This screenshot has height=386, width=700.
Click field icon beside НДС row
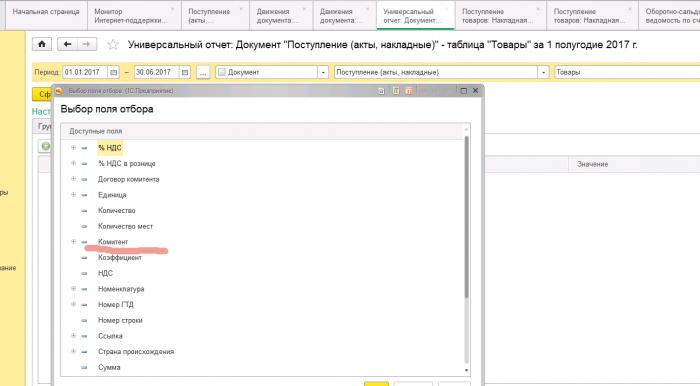(x=84, y=273)
